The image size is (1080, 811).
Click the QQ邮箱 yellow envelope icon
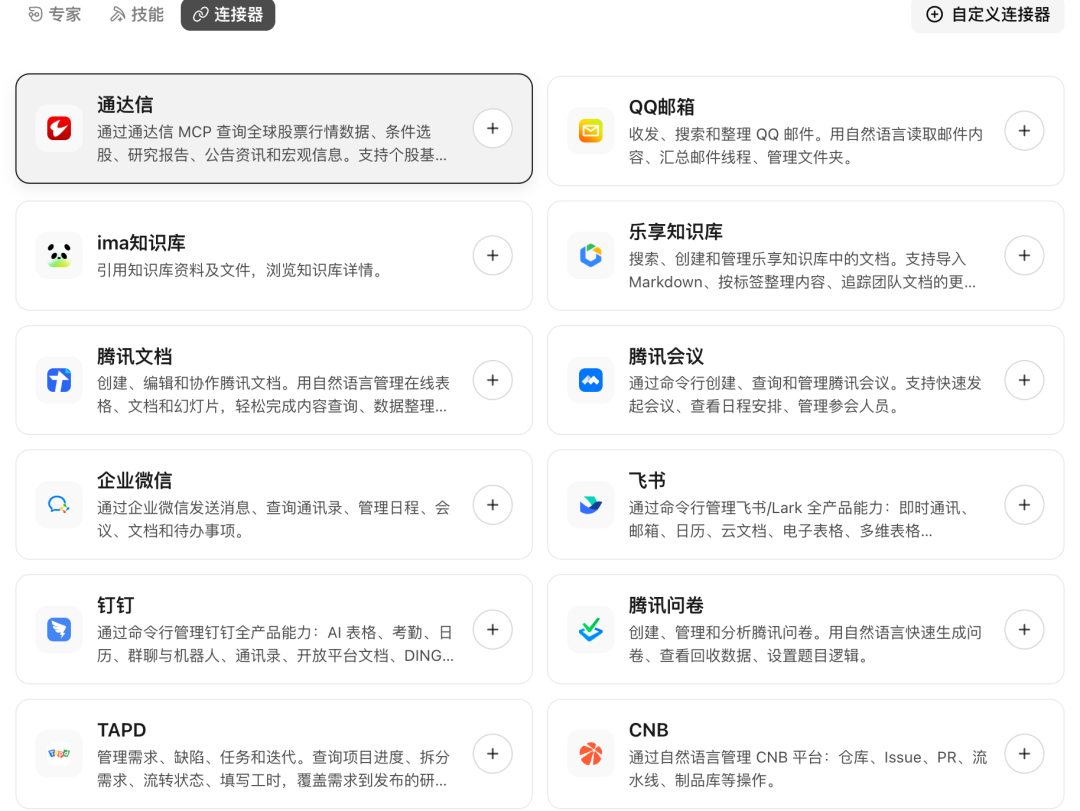(x=591, y=131)
